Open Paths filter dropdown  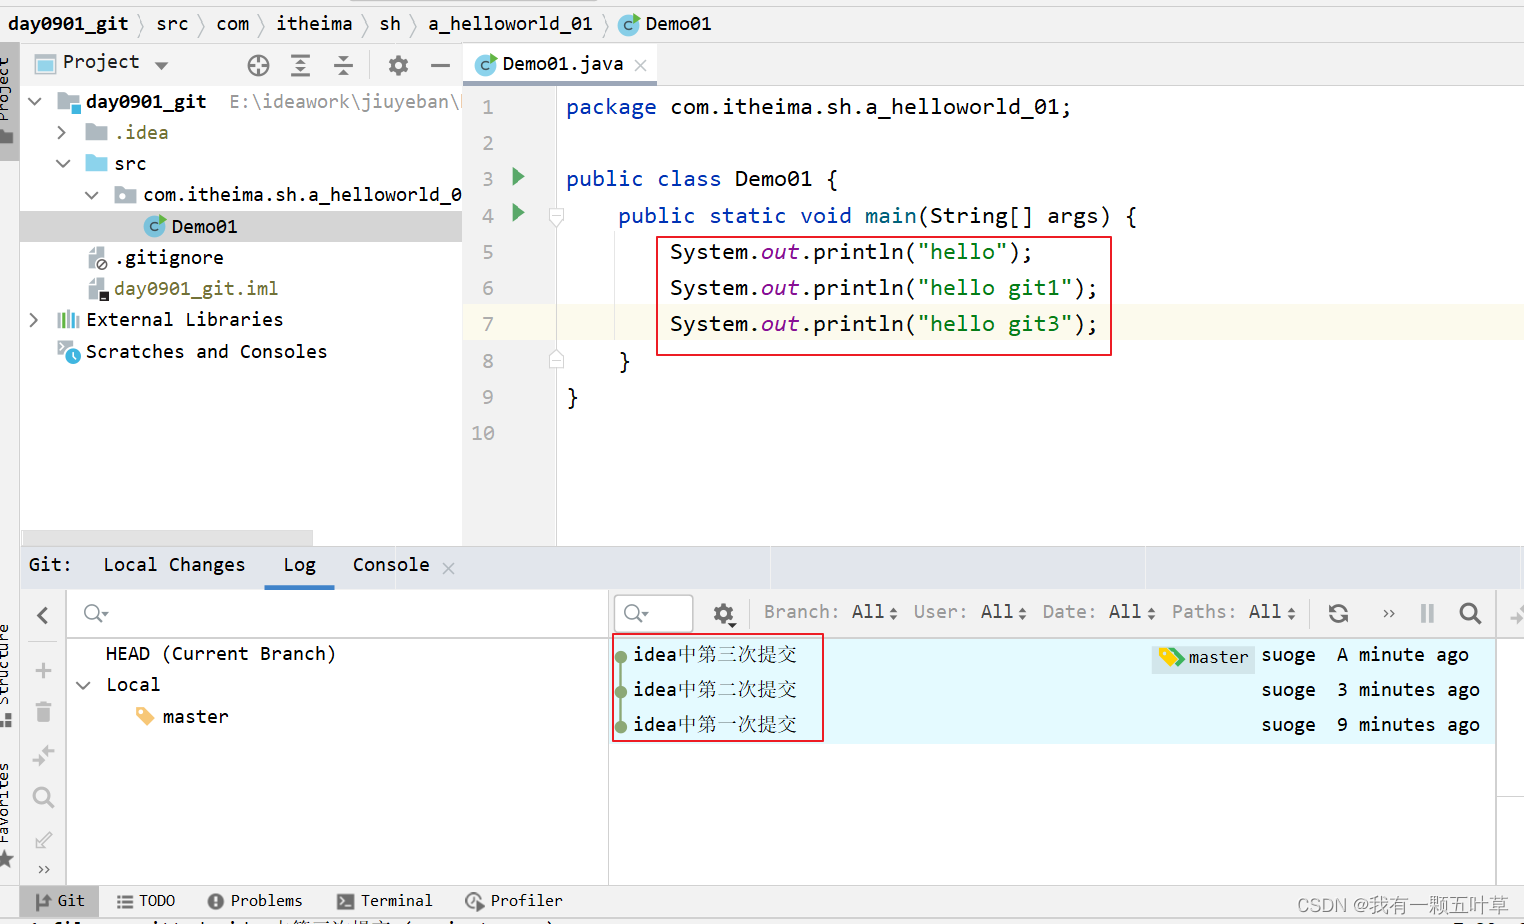tap(1234, 612)
